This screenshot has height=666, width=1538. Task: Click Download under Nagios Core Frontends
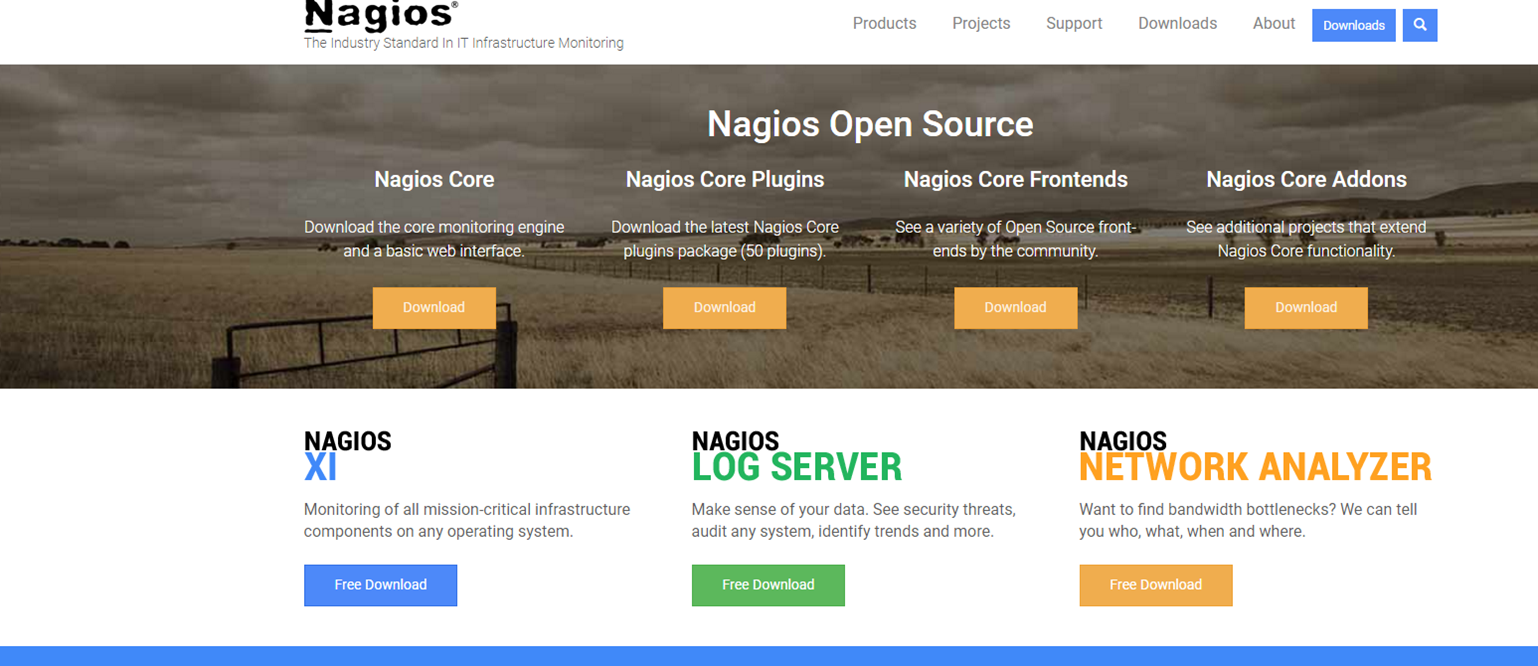[x=1015, y=308]
